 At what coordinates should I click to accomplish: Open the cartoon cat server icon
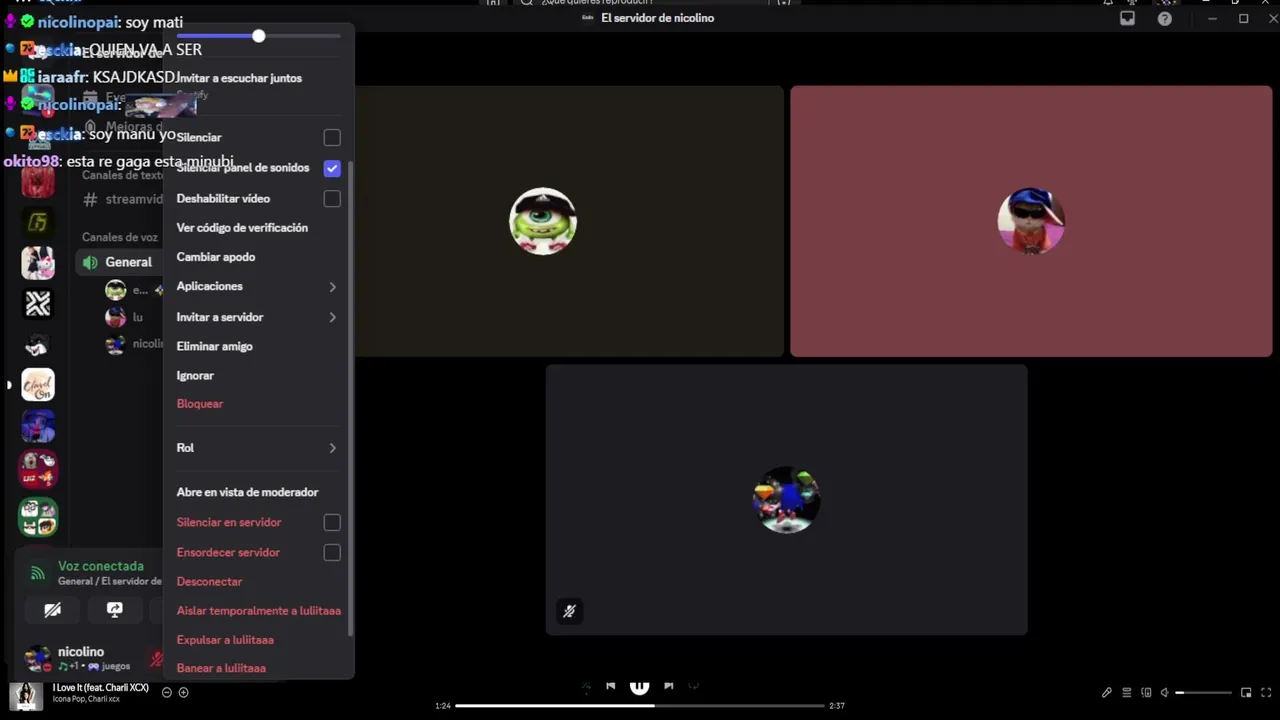coord(38,344)
